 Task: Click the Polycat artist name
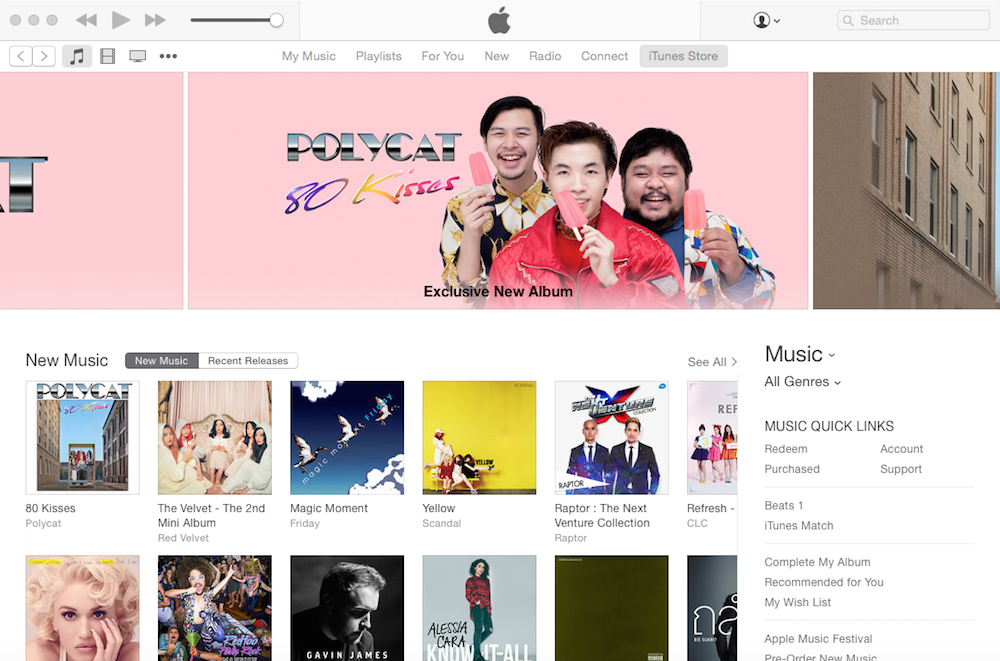click(43, 523)
